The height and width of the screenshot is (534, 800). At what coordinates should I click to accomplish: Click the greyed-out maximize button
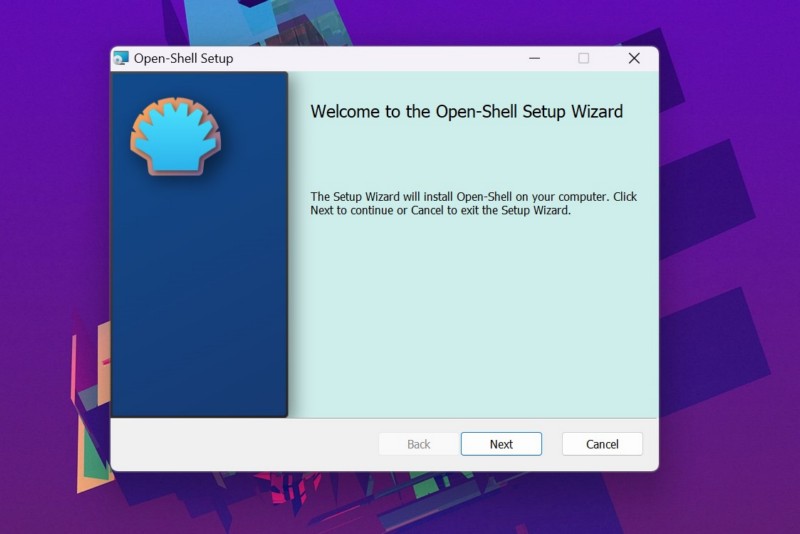pos(584,58)
